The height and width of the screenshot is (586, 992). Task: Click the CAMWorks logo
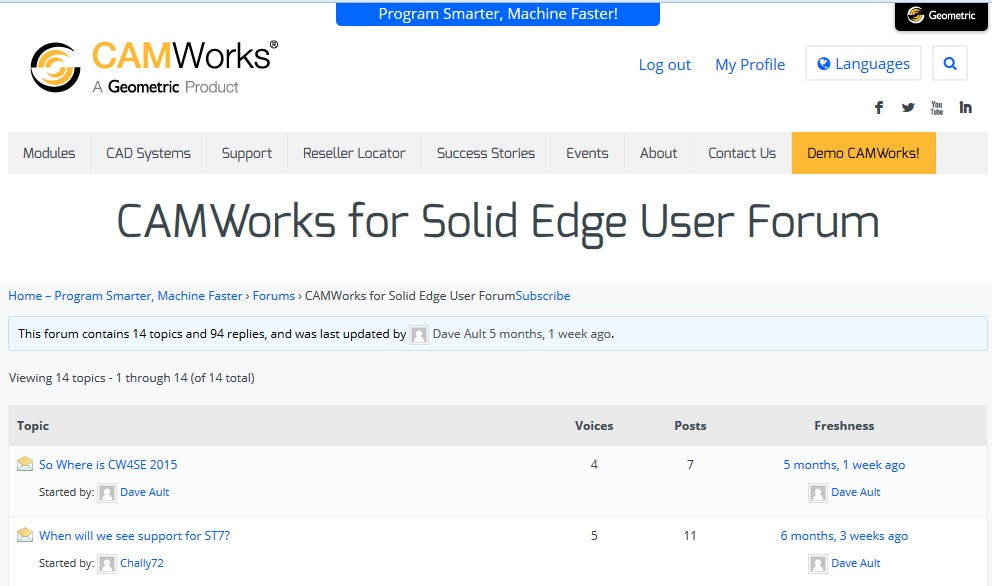point(154,67)
